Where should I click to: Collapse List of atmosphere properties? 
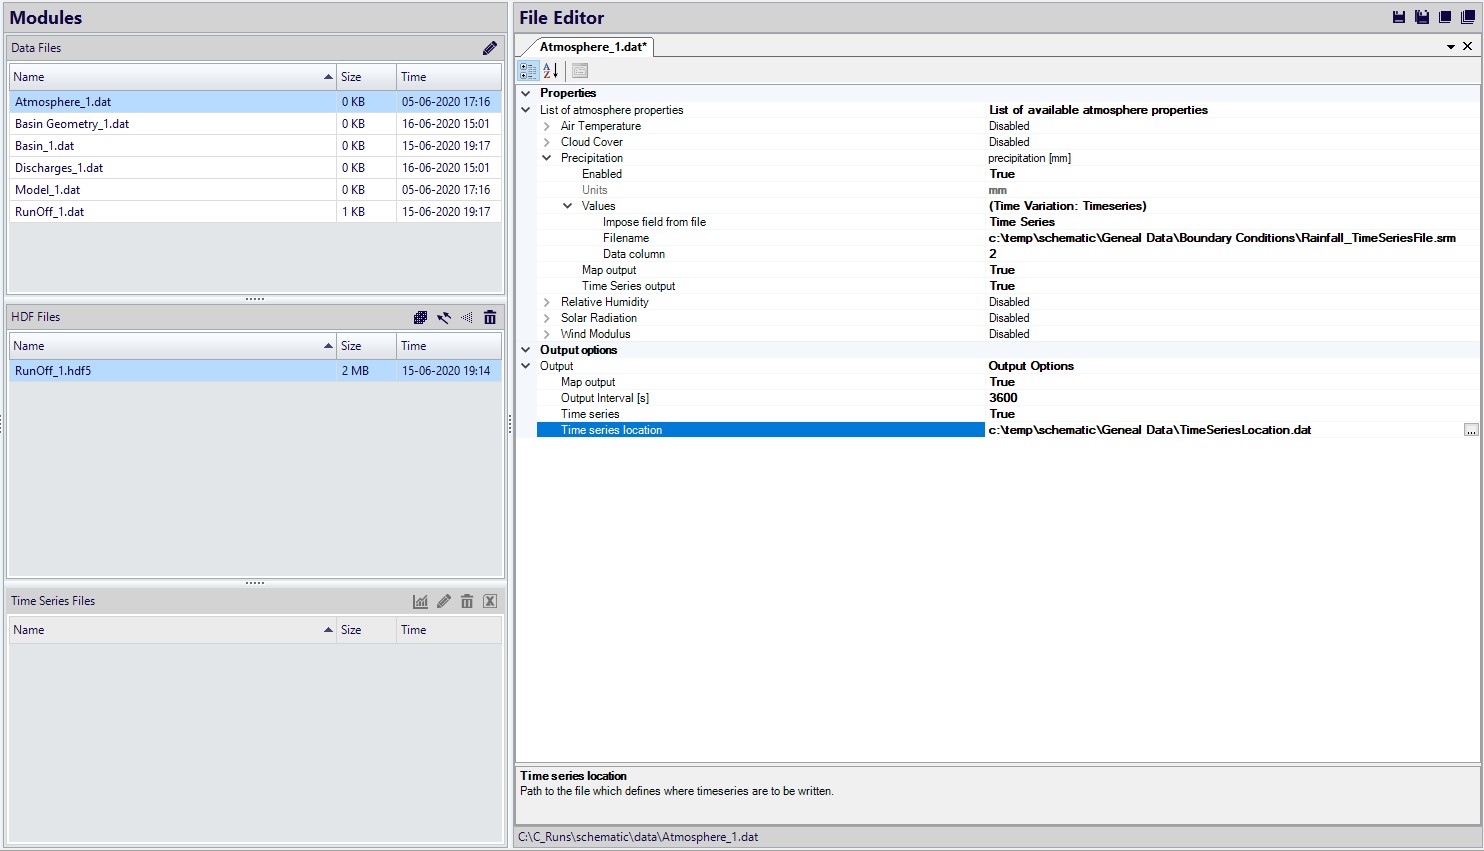click(526, 110)
